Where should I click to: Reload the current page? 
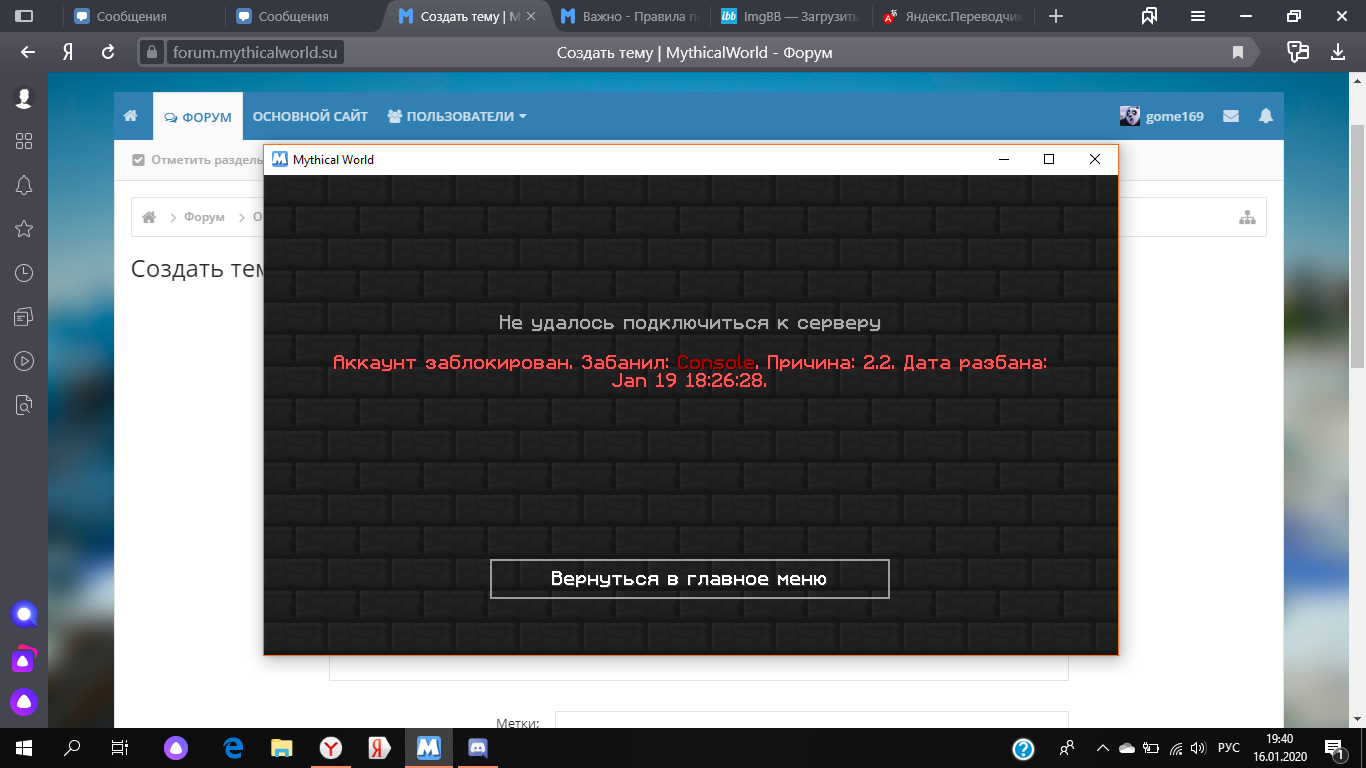pyautogui.click(x=108, y=52)
